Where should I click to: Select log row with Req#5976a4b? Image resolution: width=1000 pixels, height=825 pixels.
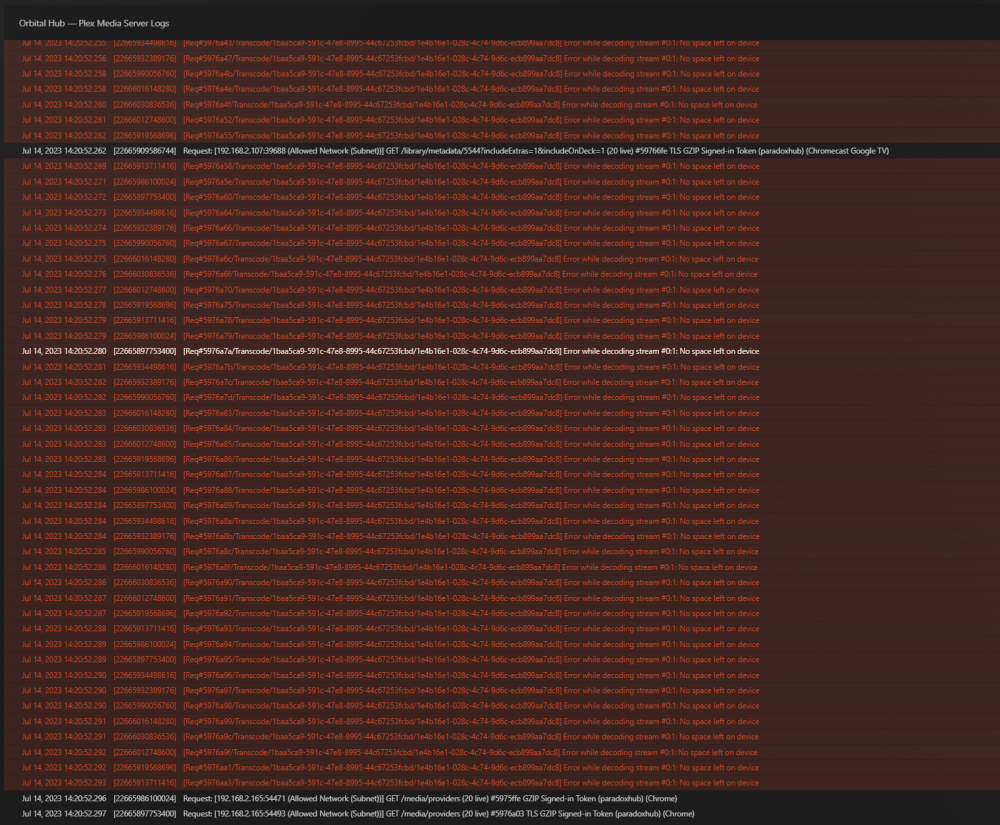click(x=500, y=74)
